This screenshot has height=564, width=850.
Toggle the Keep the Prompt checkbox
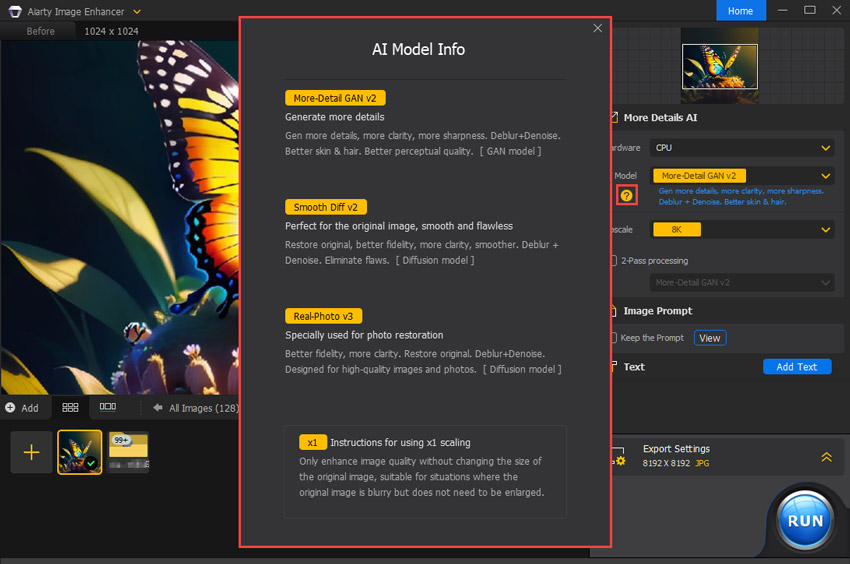coord(614,338)
